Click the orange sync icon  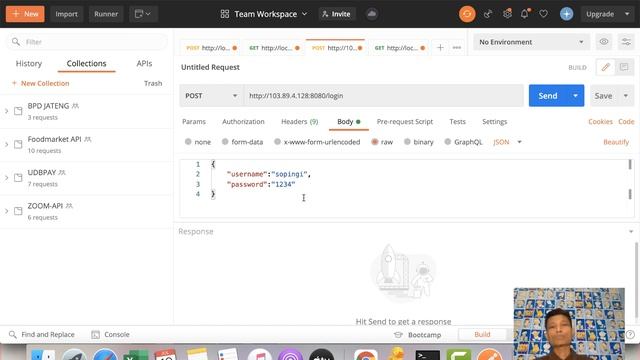[x=467, y=14]
